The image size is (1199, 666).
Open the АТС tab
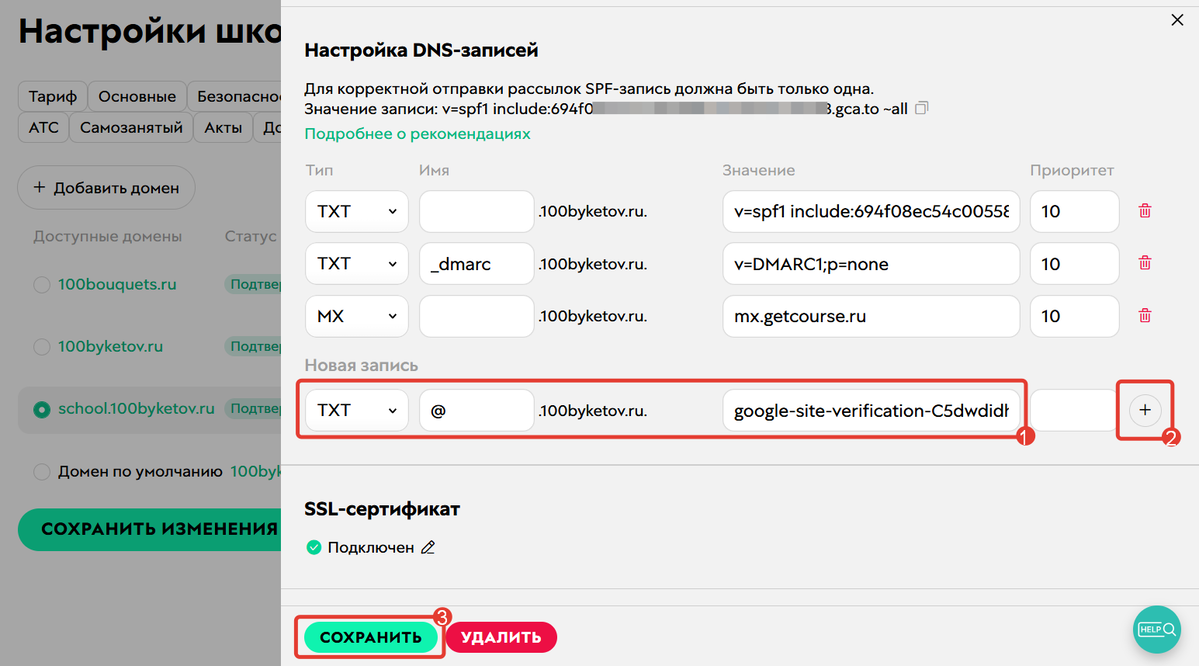(44, 128)
